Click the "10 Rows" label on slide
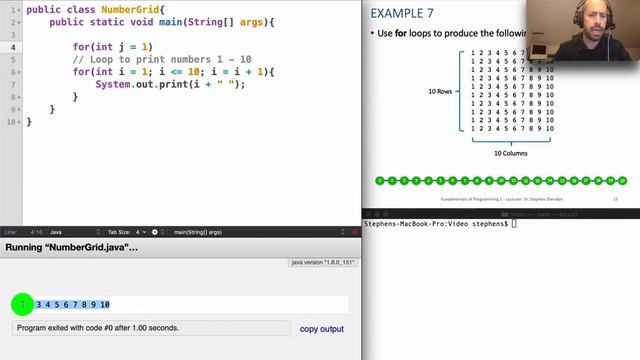 (440, 91)
